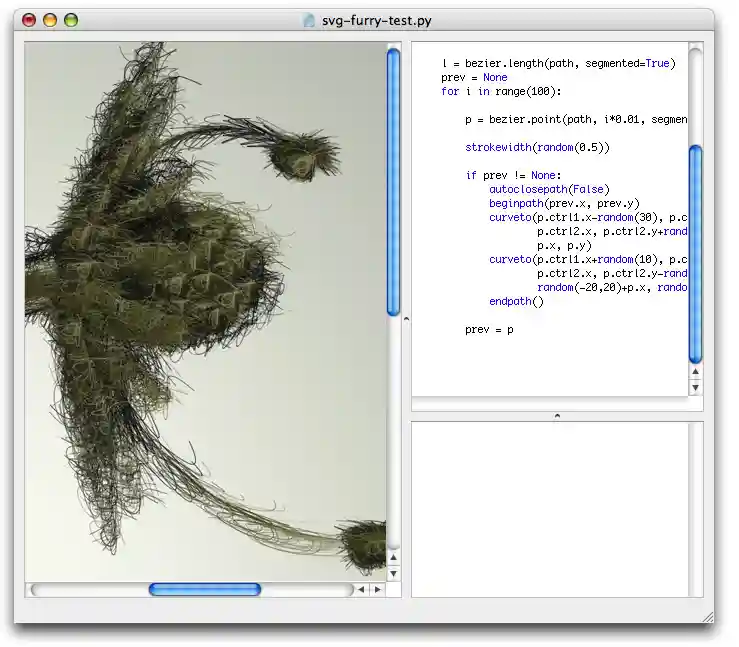
Task: Click the splitter handle between canvas and code
Action: [x=405, y=319]
